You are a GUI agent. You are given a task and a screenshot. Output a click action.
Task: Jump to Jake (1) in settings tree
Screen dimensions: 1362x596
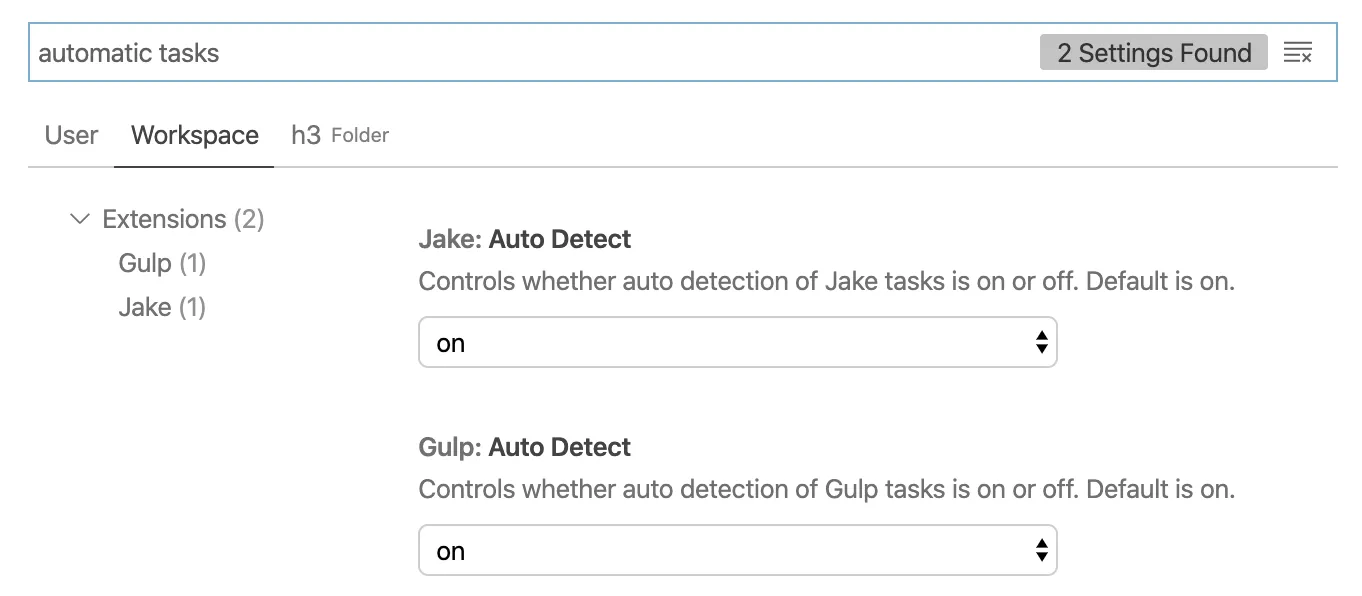[x=162, y=307]
